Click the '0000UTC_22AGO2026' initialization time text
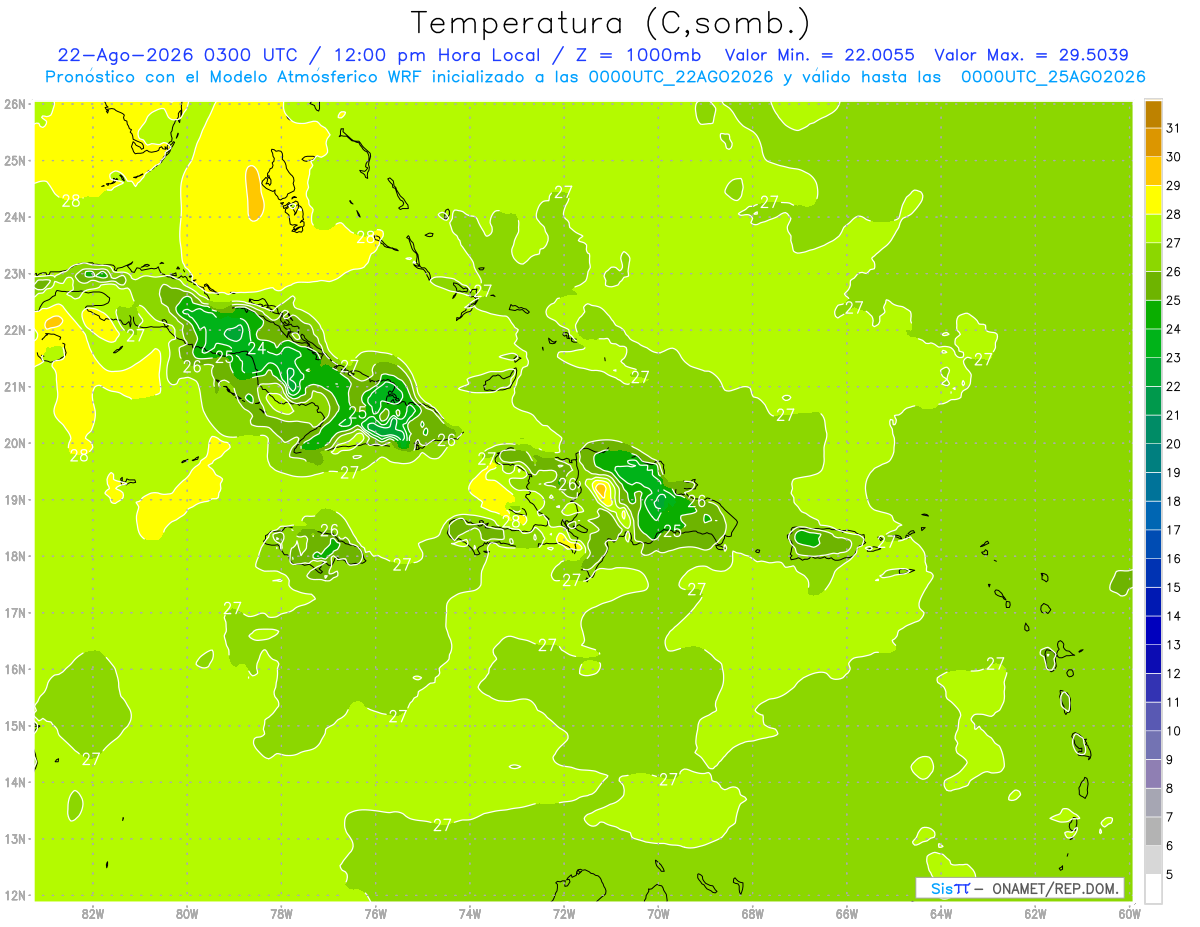 tap(681, 77)
